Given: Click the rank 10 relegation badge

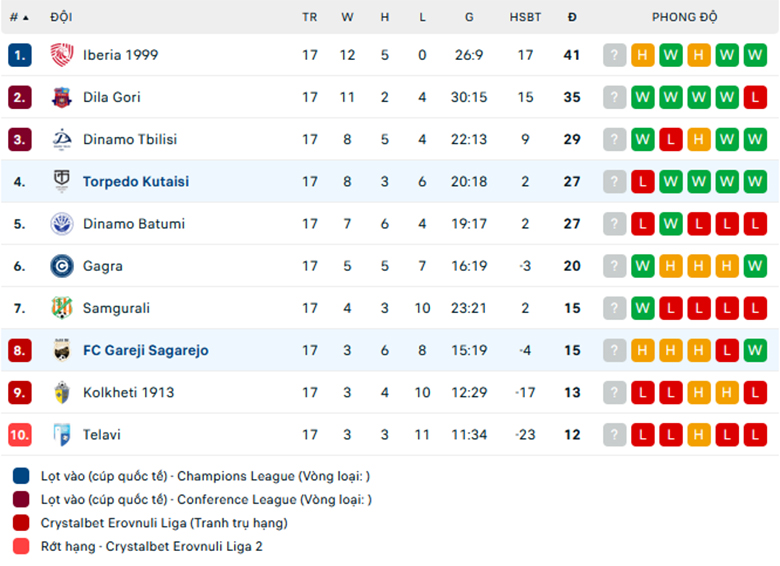Looking at the screenshot, I should (20, 435).
